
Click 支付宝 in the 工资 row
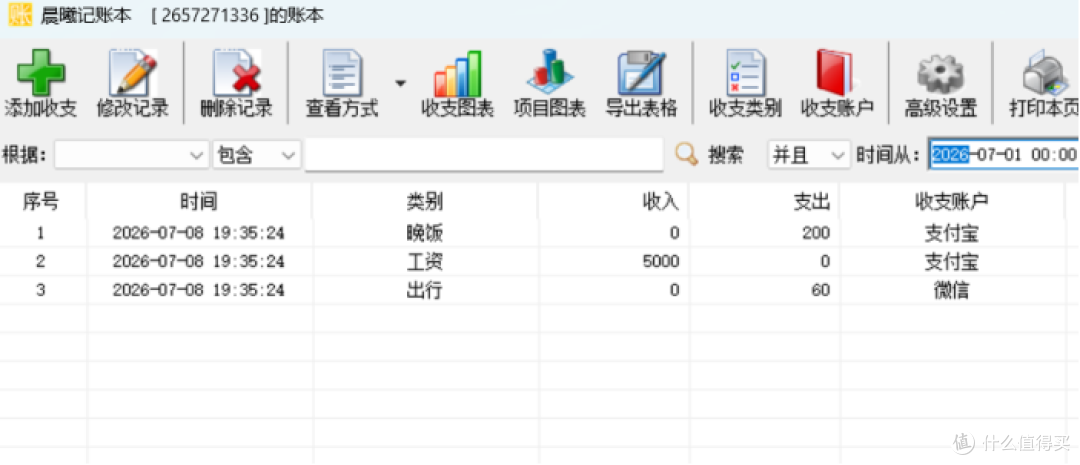(x=952, y=262)
